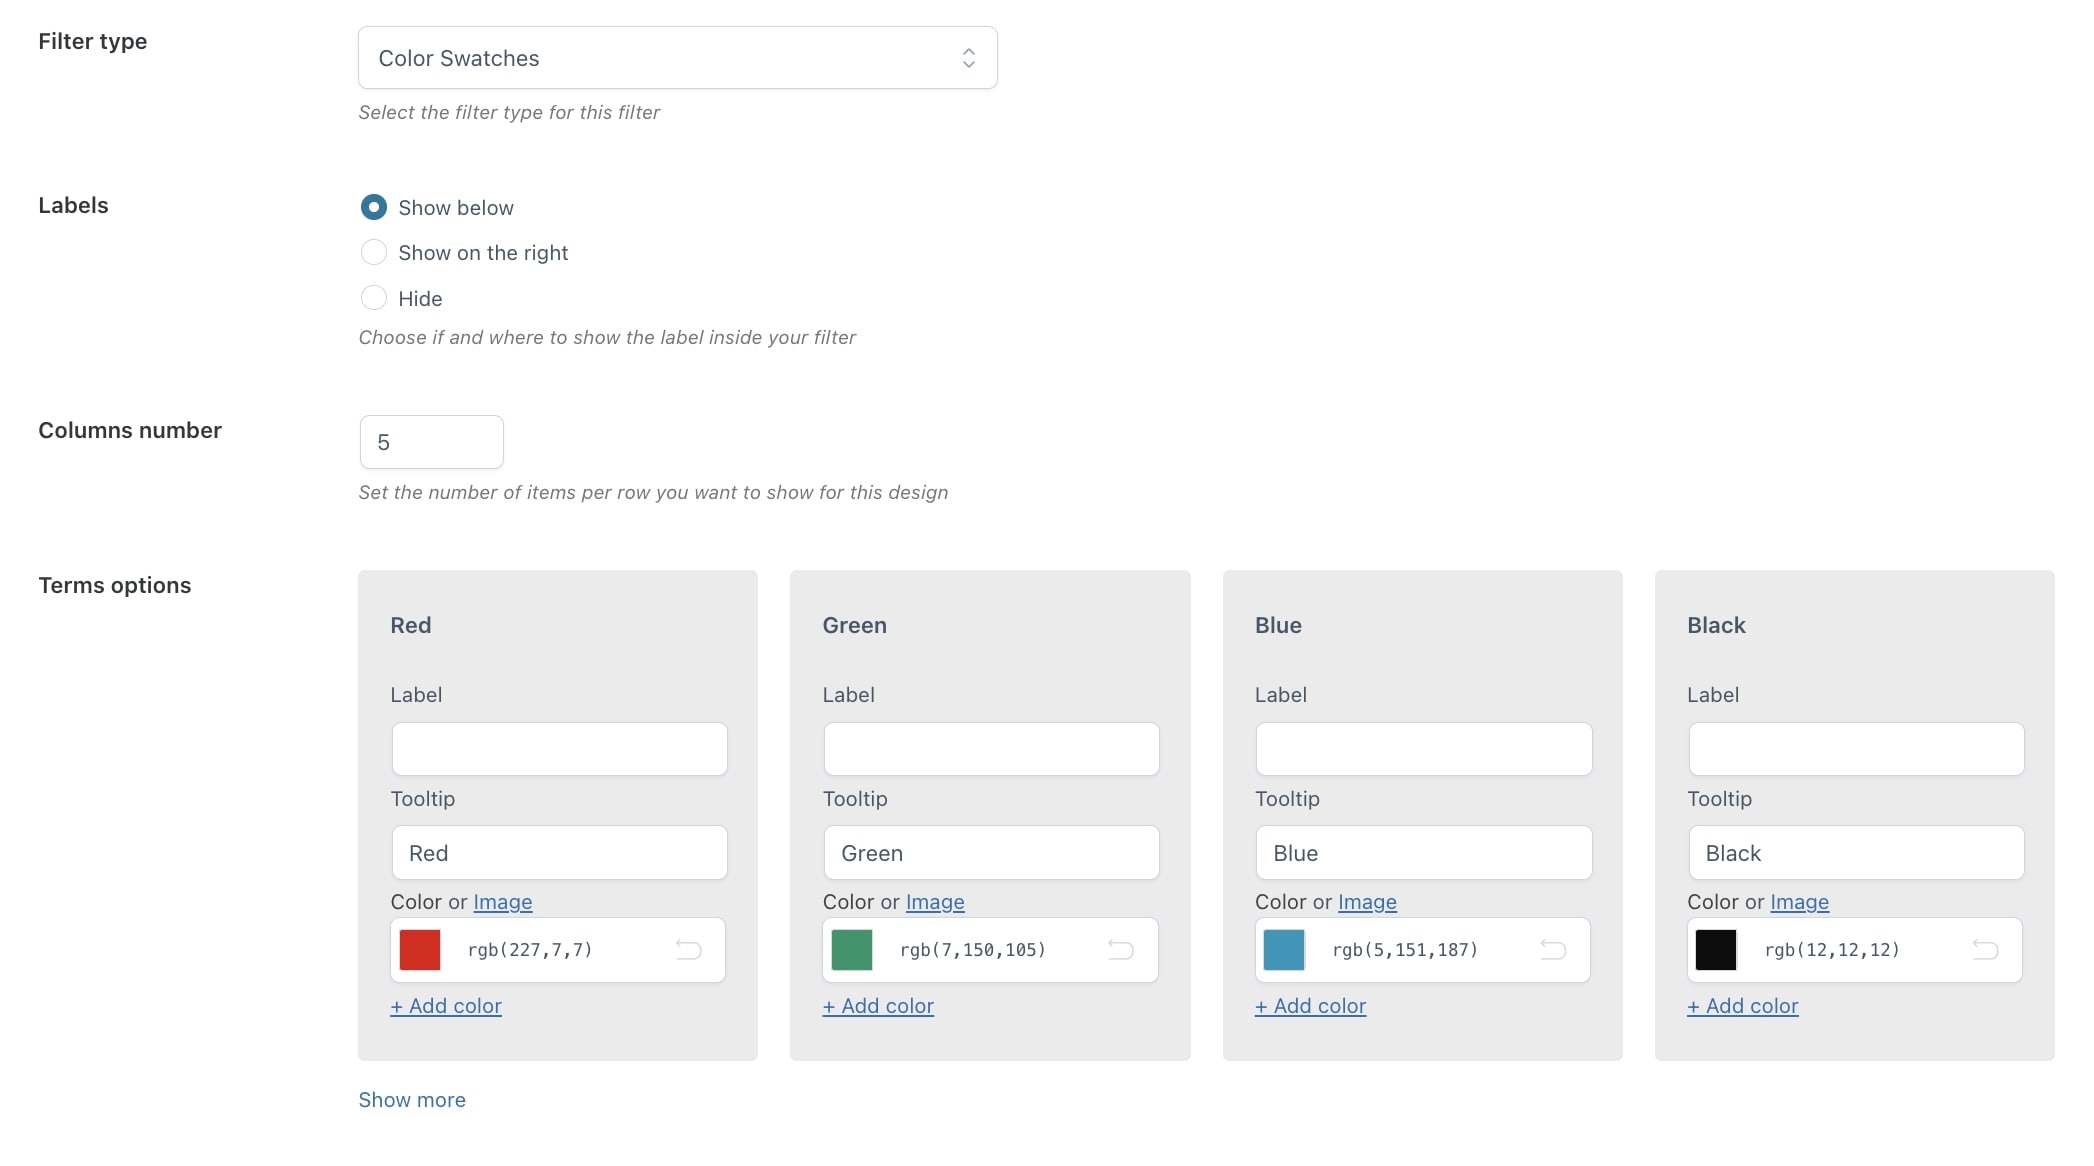Open the black color swatch picker
The height and width of the screenshot is (1166, 2094).
point(1716,950)
